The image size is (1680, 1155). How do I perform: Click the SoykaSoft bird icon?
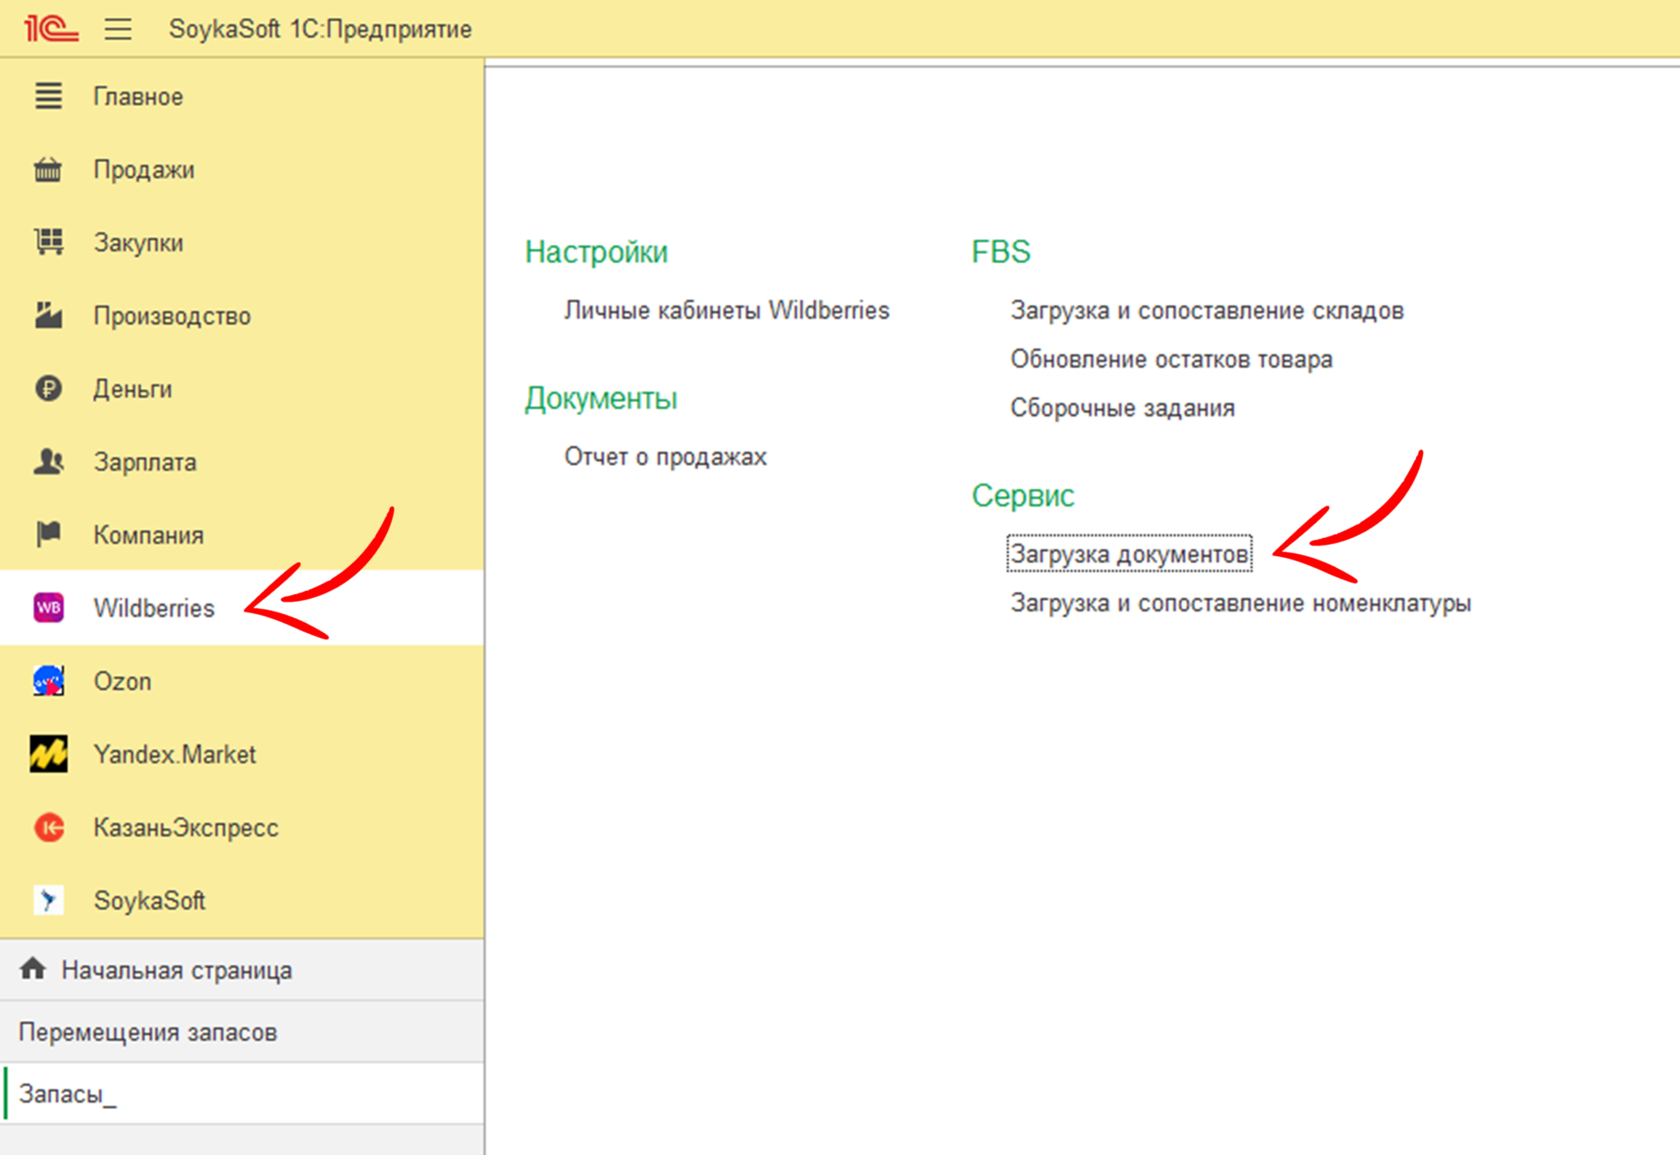click(48, 900)
